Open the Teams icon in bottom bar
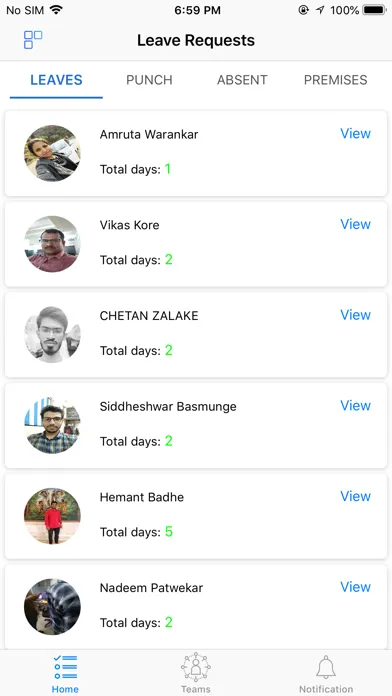The image size is (392, 696). [x=196, y=667]
